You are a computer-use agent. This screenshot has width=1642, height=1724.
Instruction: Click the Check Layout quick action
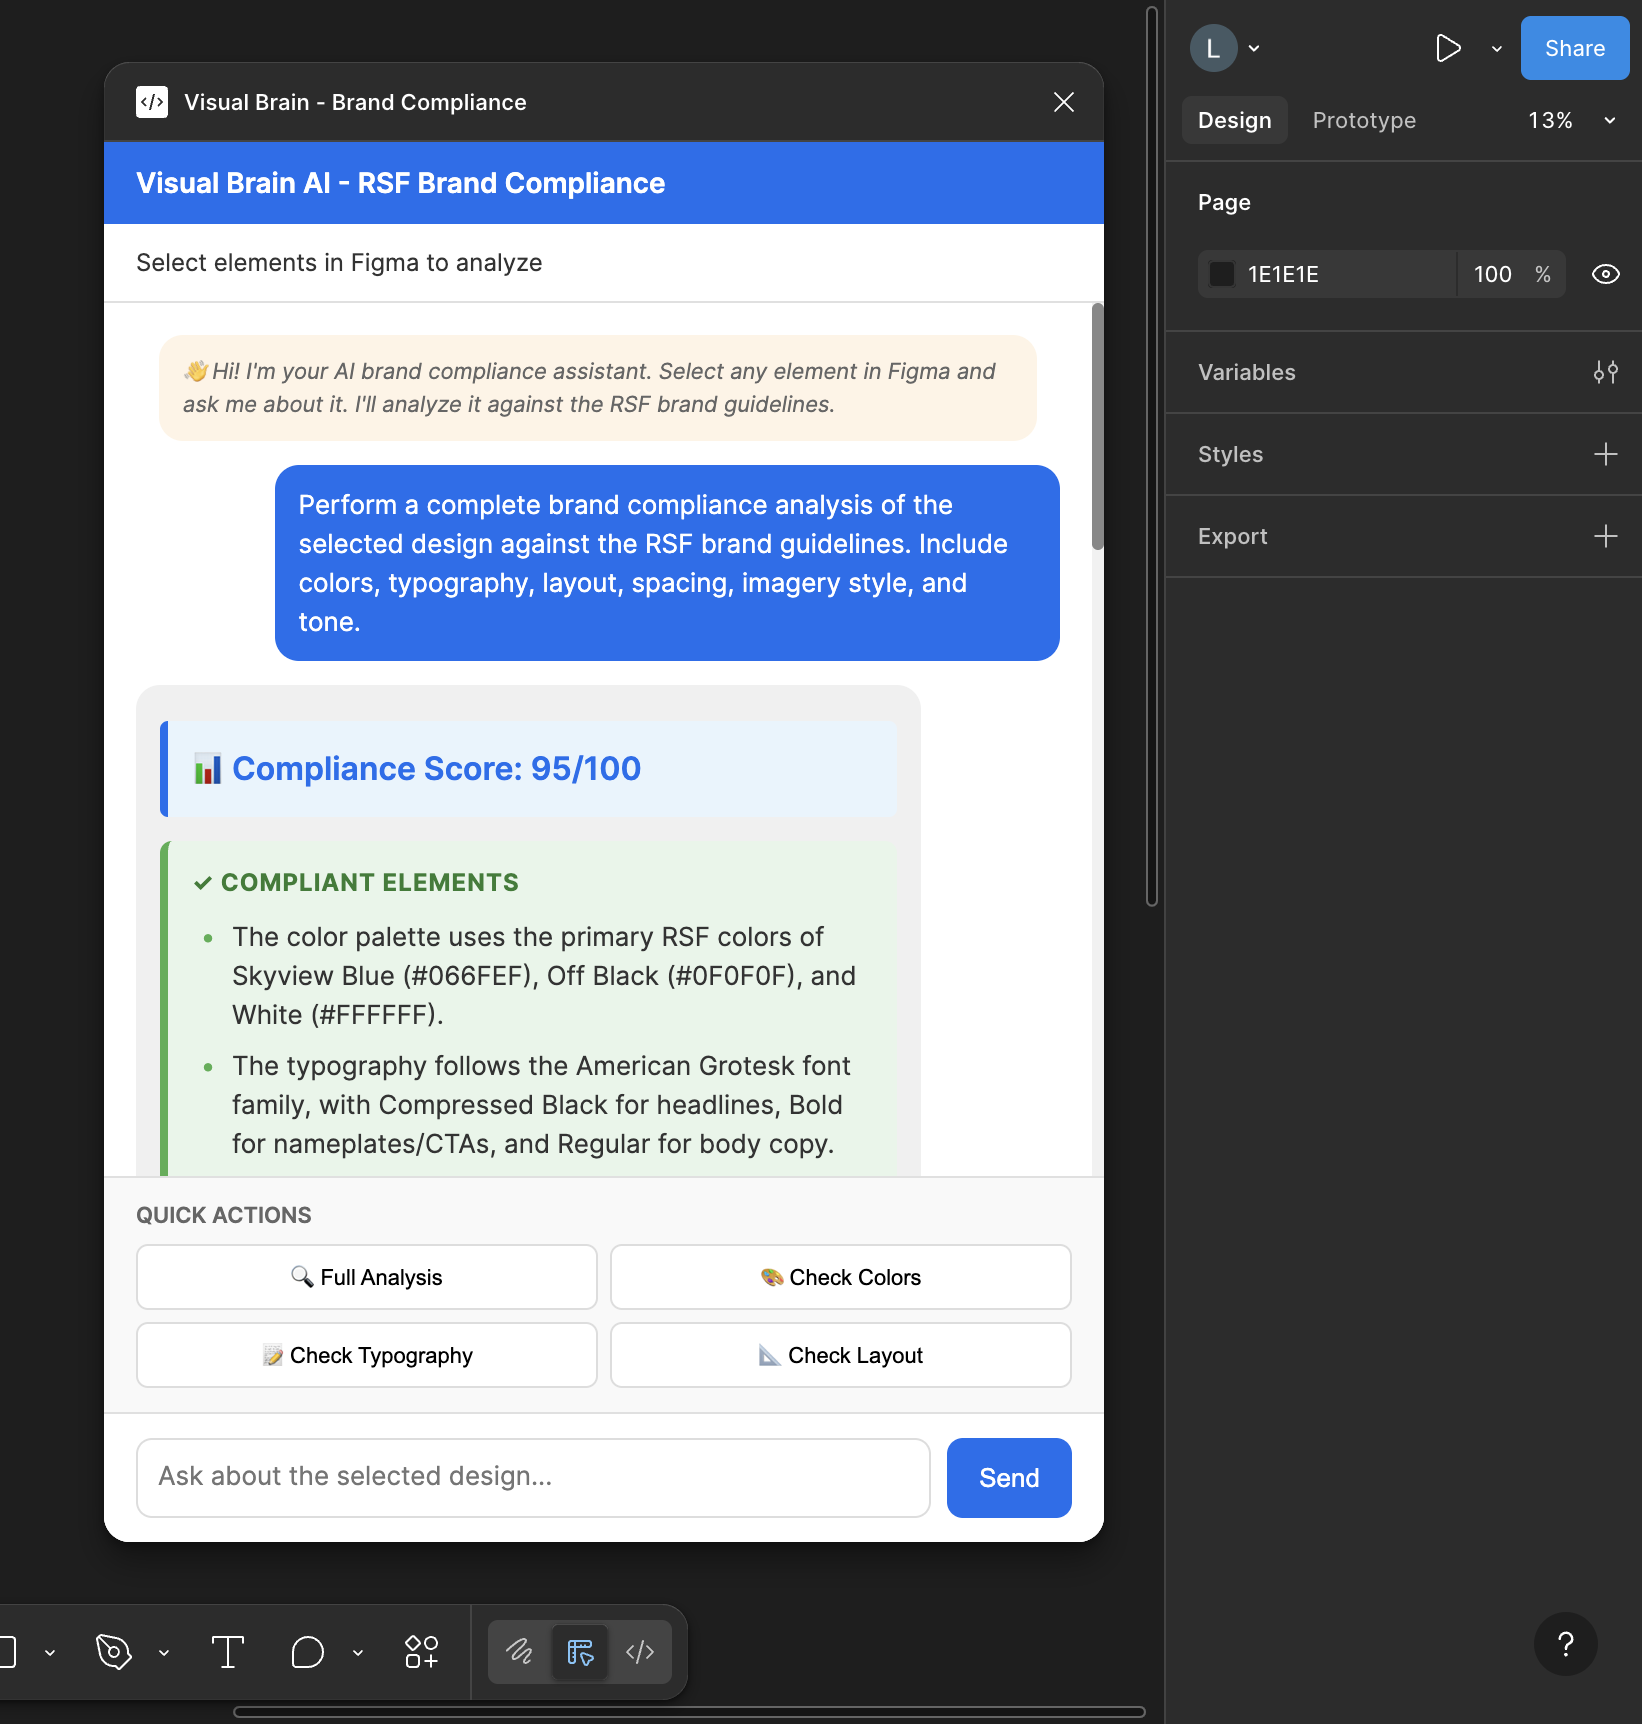coord(841,1355)
